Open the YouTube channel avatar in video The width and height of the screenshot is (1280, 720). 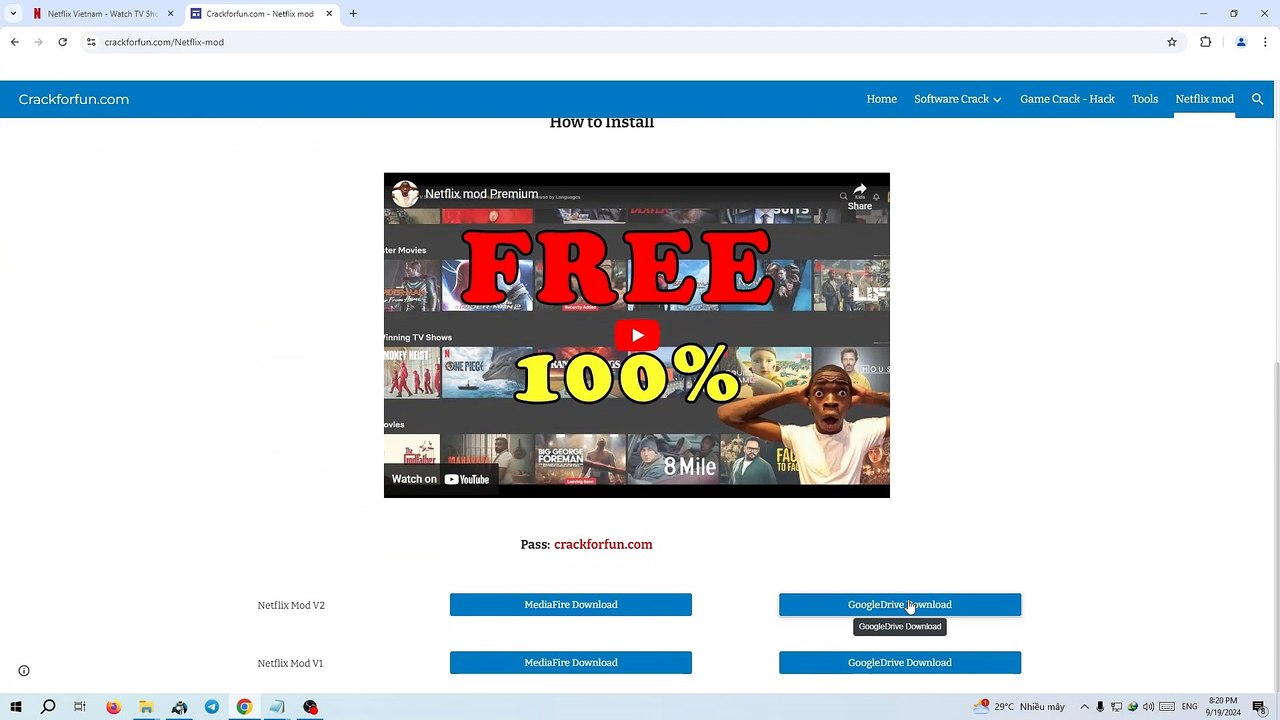(405, 194)
